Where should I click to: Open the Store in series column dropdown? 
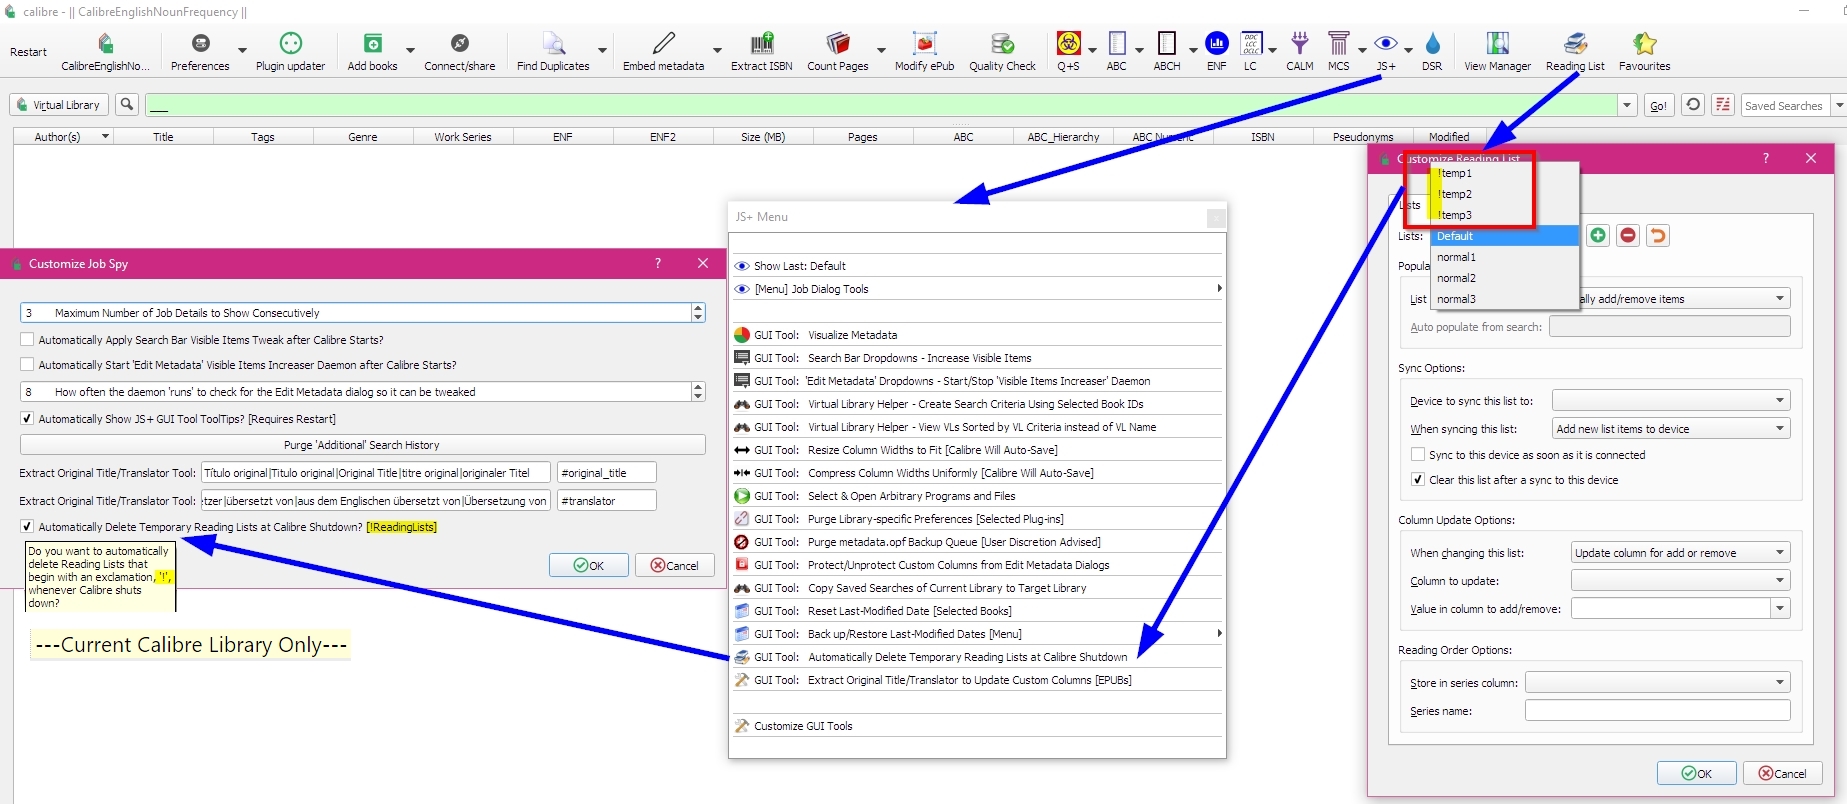(x=1658, y=683)
